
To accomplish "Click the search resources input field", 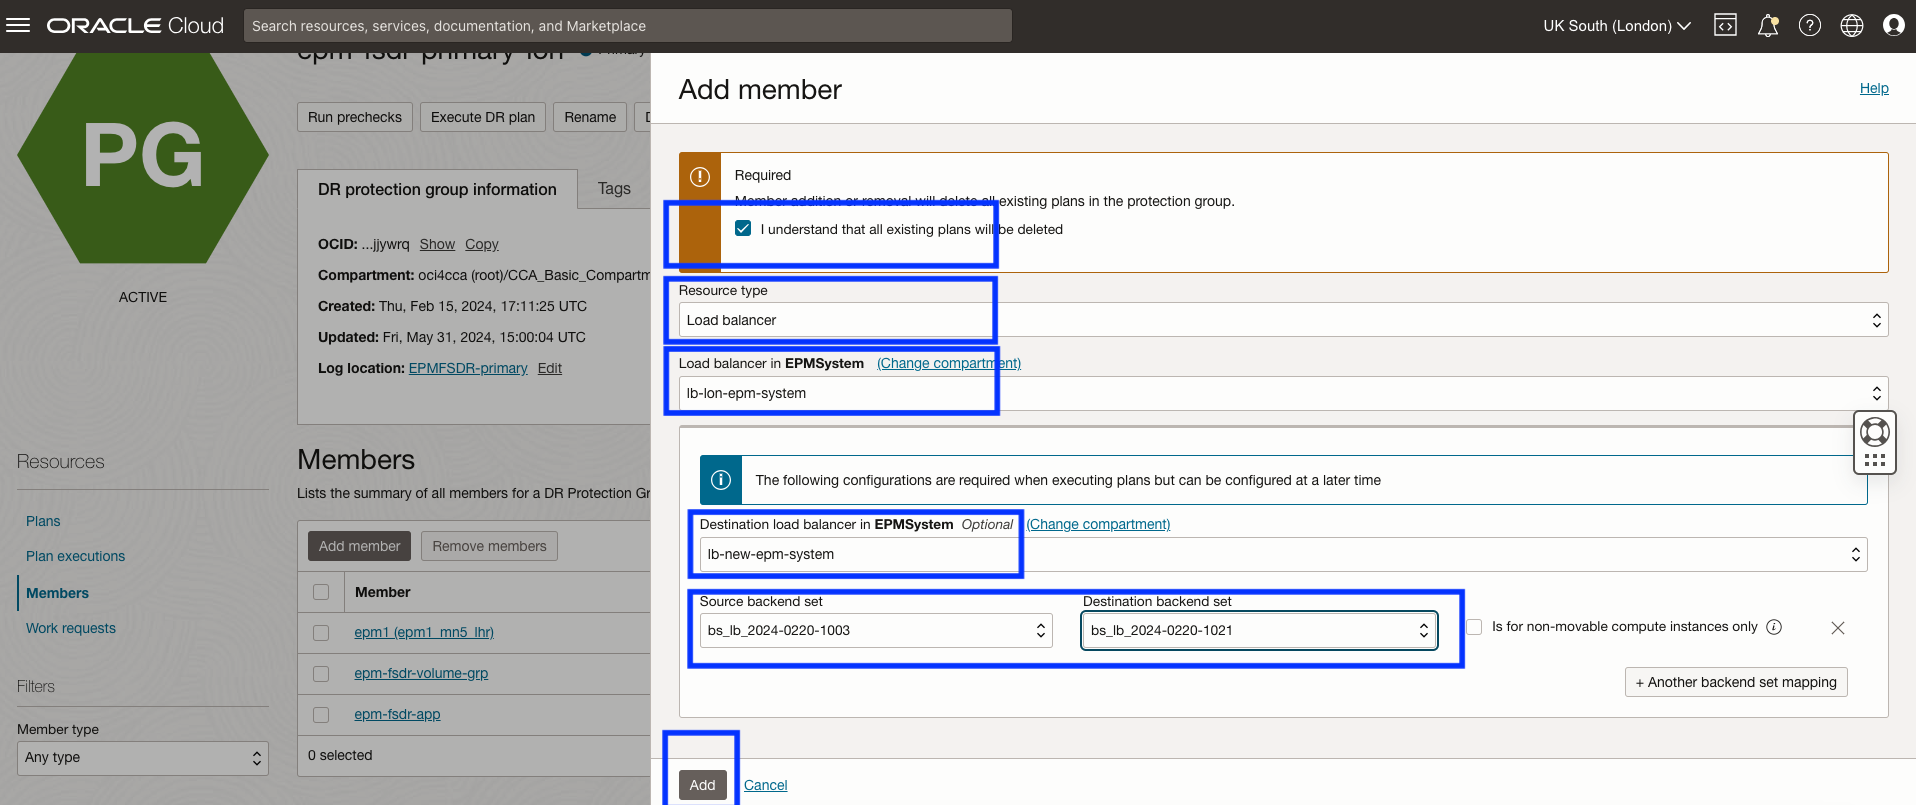I will (628, 26).
